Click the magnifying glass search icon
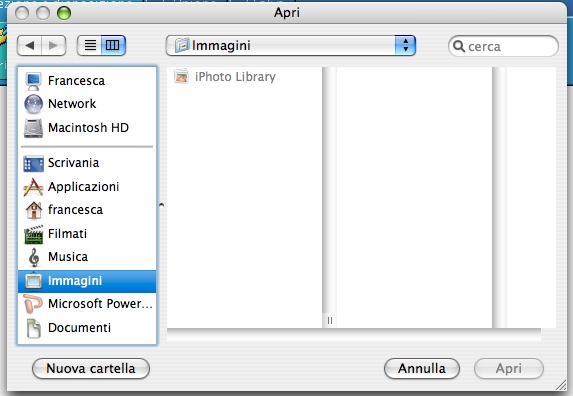The image size is (573, 396). 459,46
